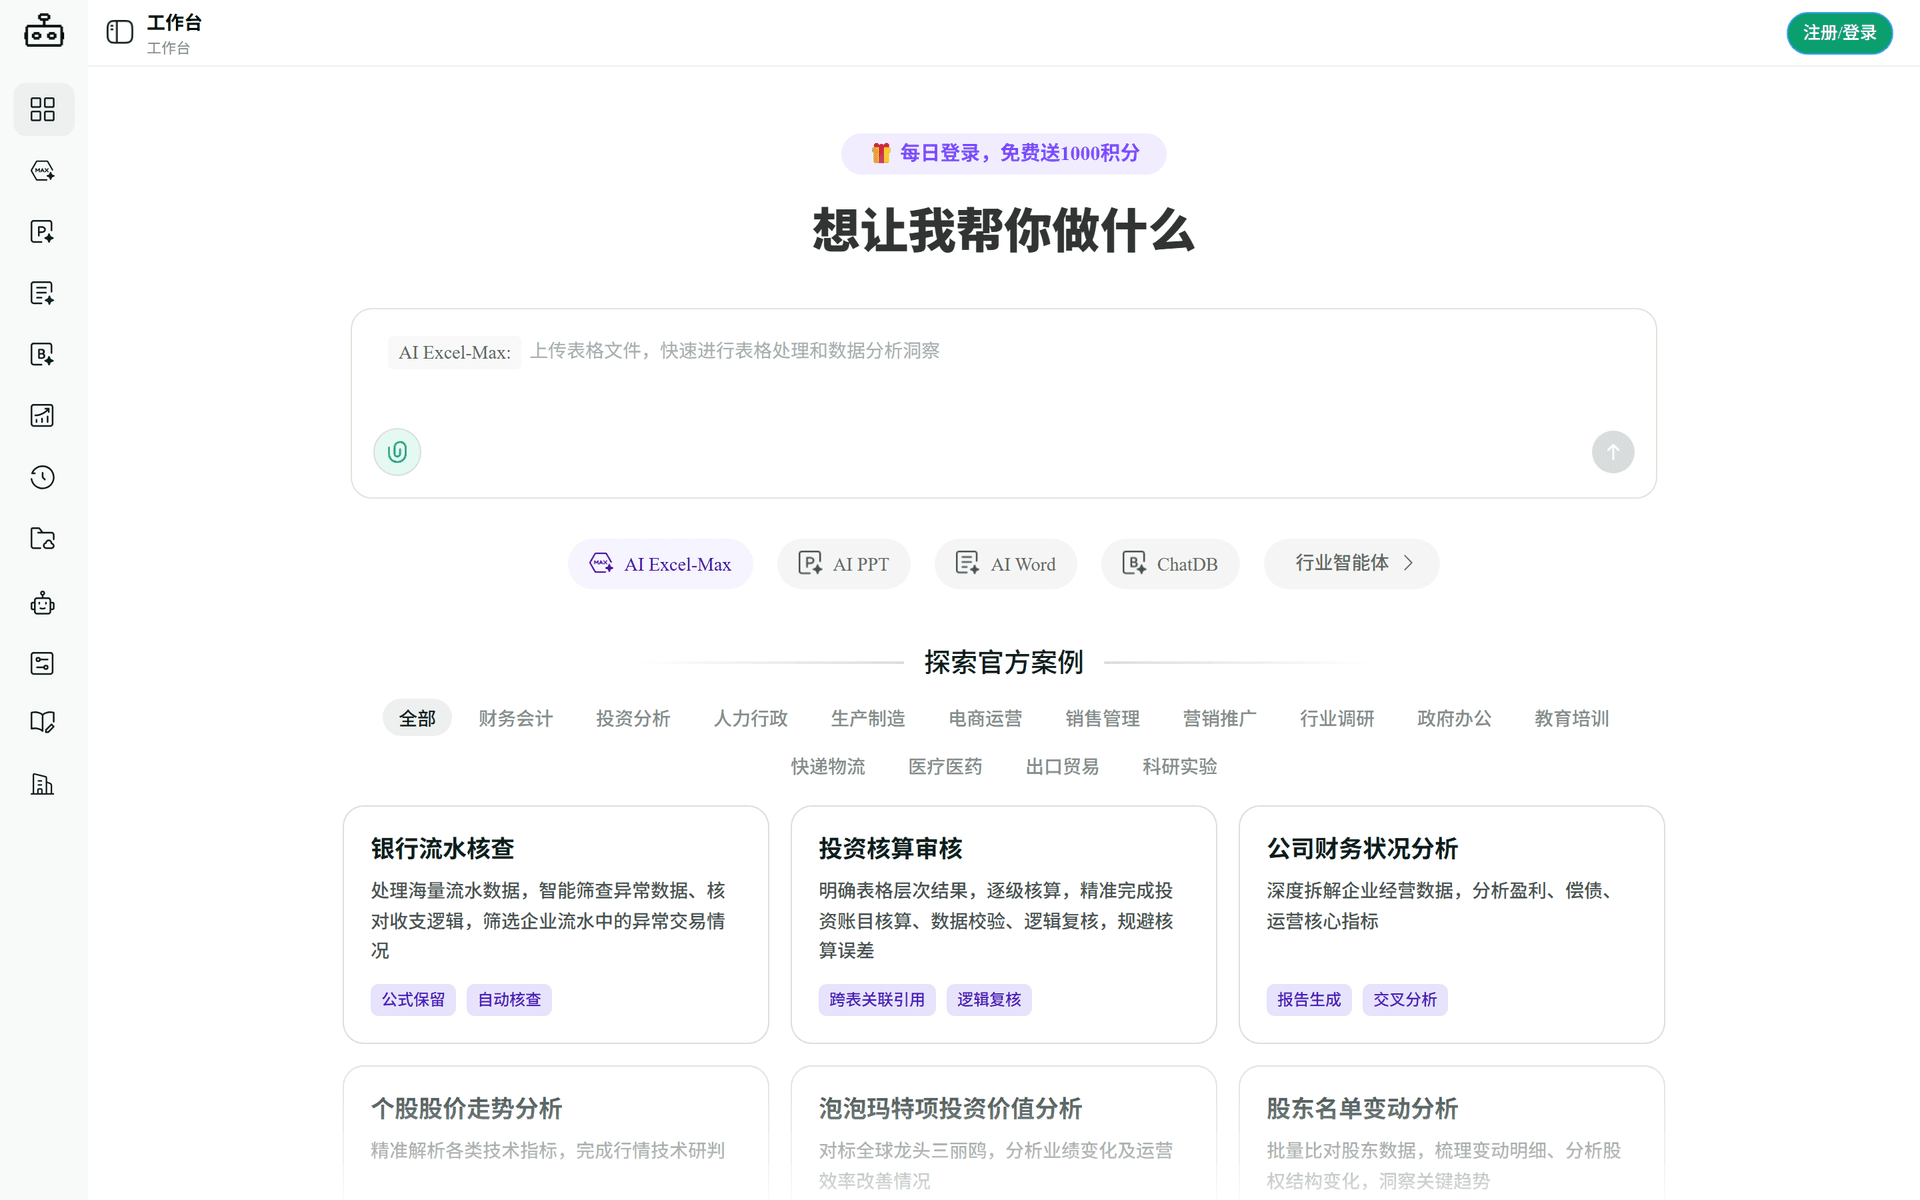The image size is (1920, 1200).
Task: Open the 公司财务状况分析 case card
Action: tap(1452, 924)
